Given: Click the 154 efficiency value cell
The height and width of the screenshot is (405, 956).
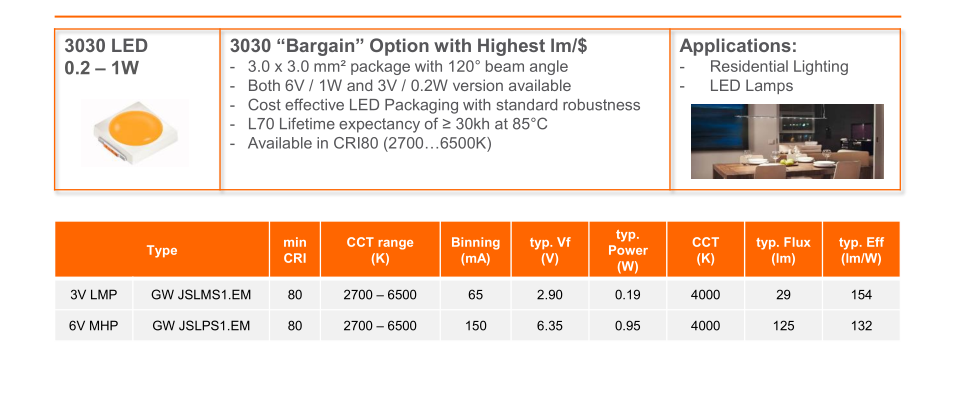Looking at the screenshot, I should [861, 295].
